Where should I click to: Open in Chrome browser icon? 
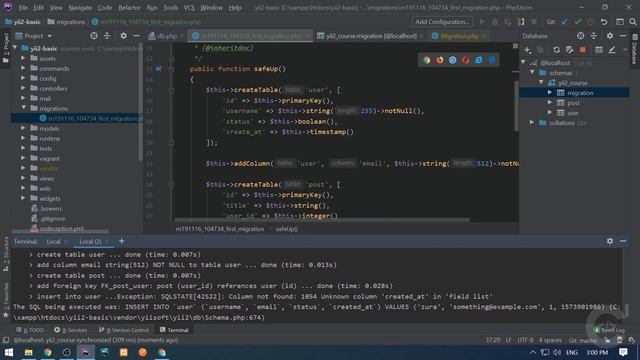[427, 60]
